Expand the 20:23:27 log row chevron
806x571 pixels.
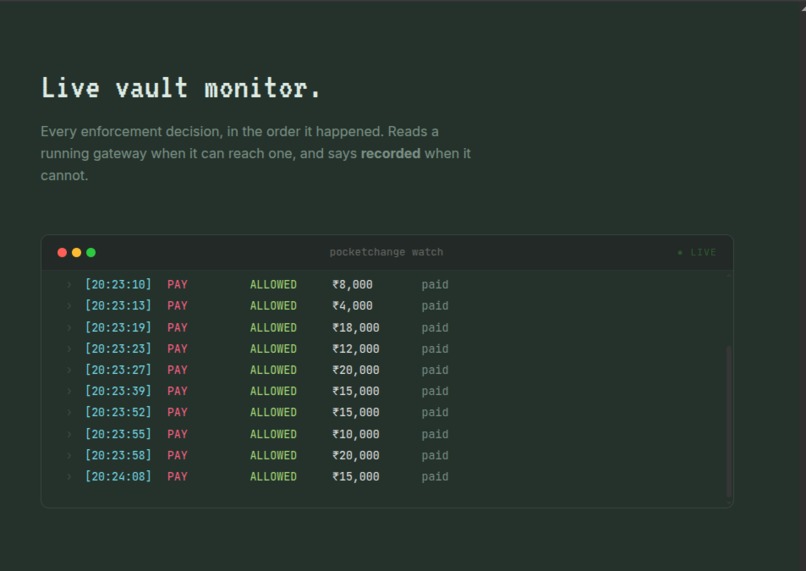pyautogui.click(x=69, y=370)
